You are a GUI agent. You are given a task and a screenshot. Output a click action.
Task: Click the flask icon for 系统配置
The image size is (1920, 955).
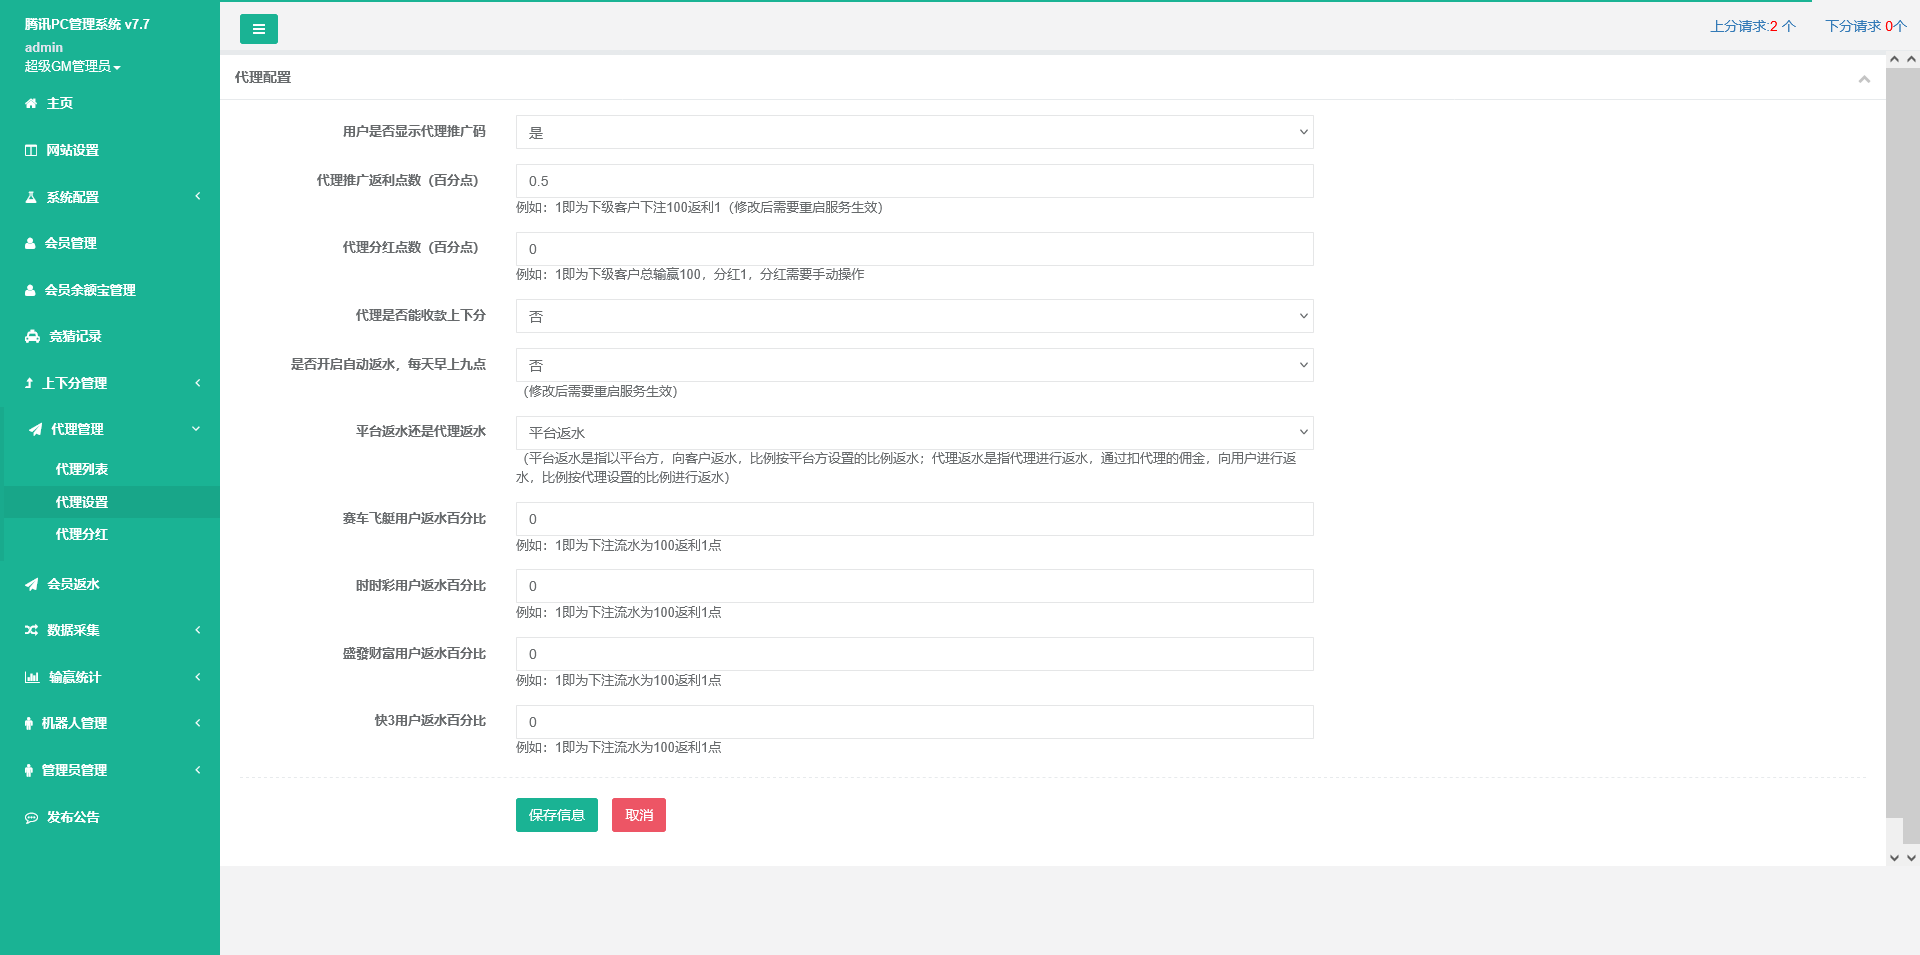(x=31, y=197)
